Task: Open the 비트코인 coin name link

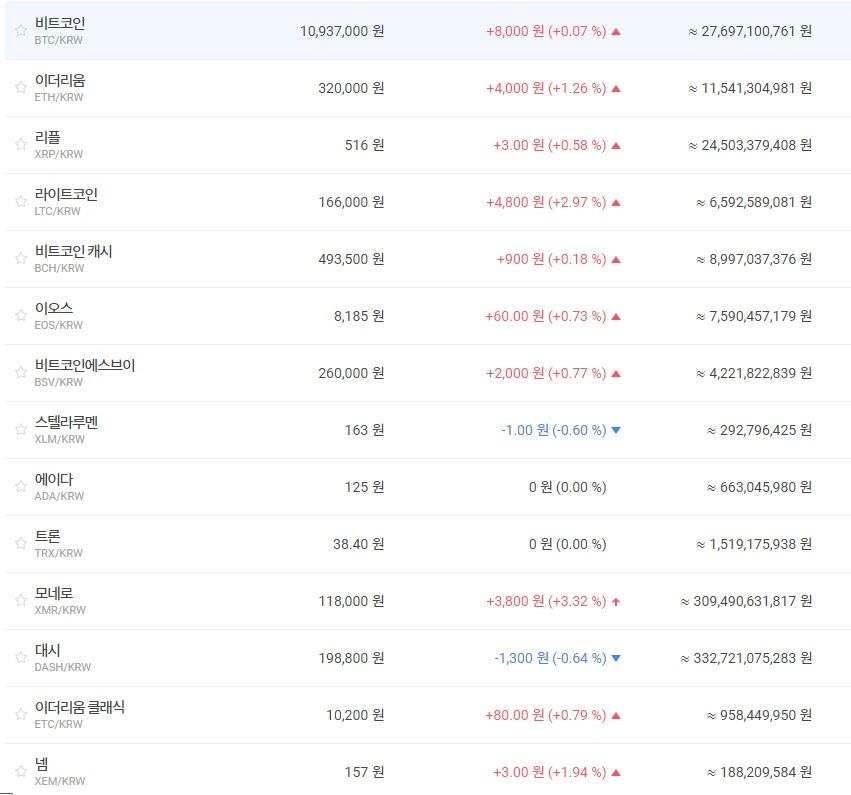Action: 60,23
